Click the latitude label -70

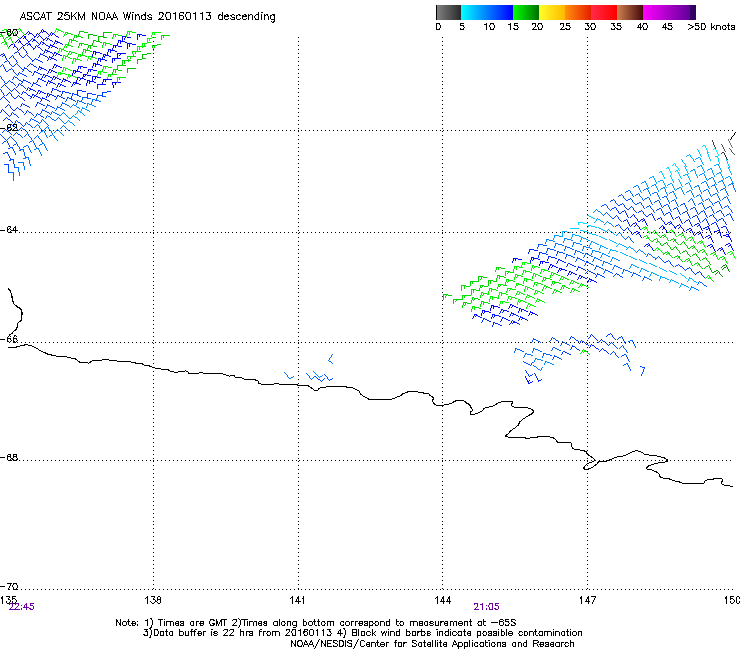pos(9,586)
